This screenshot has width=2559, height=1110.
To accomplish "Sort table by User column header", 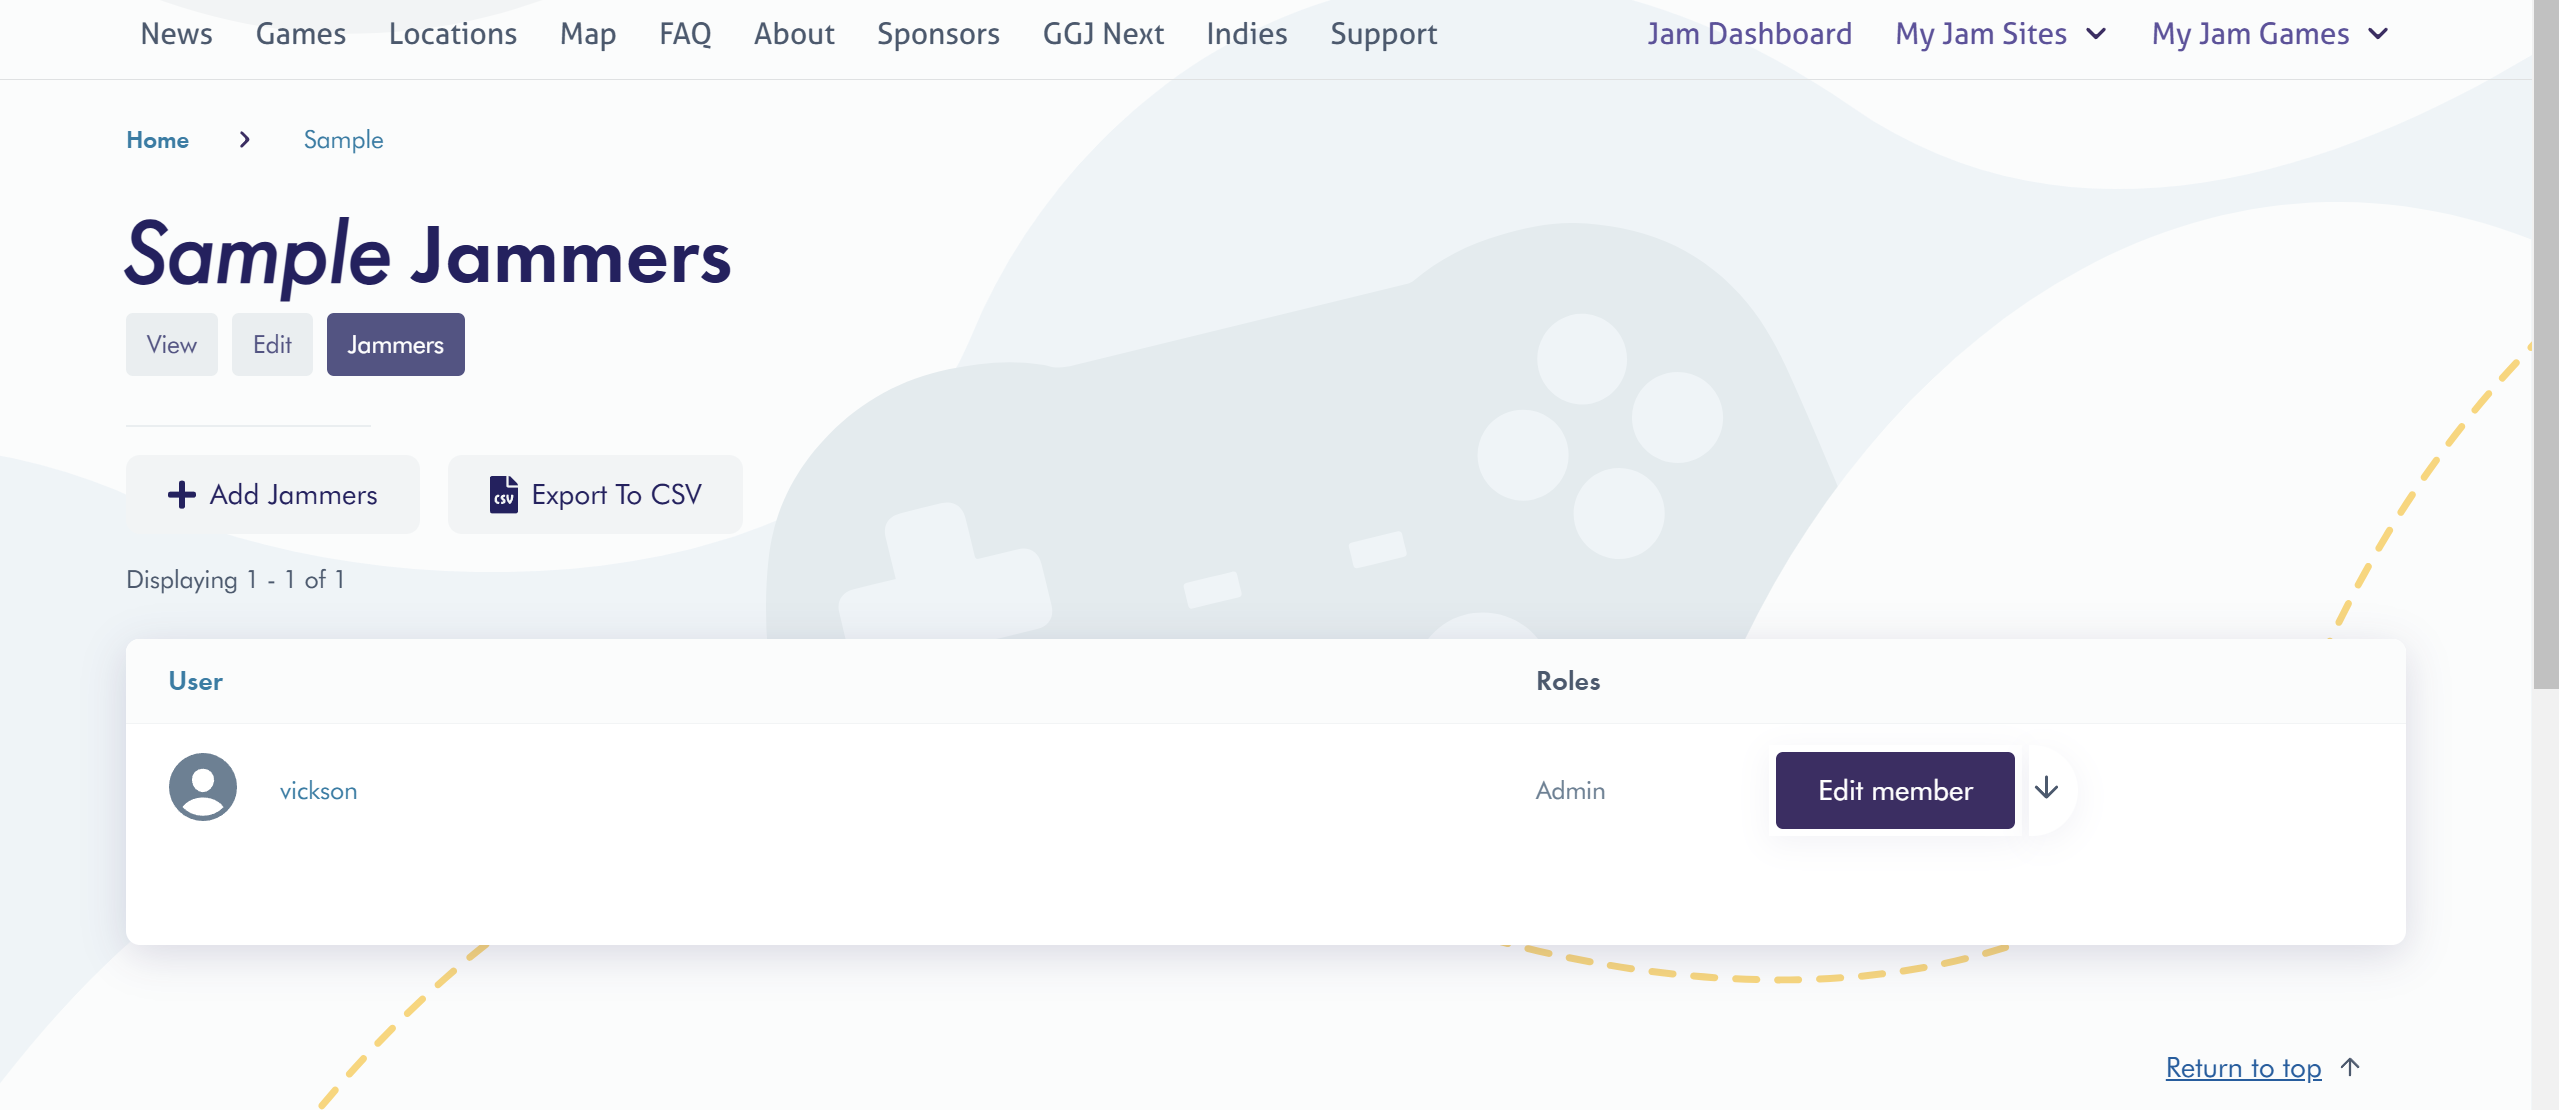I will 195,681.
